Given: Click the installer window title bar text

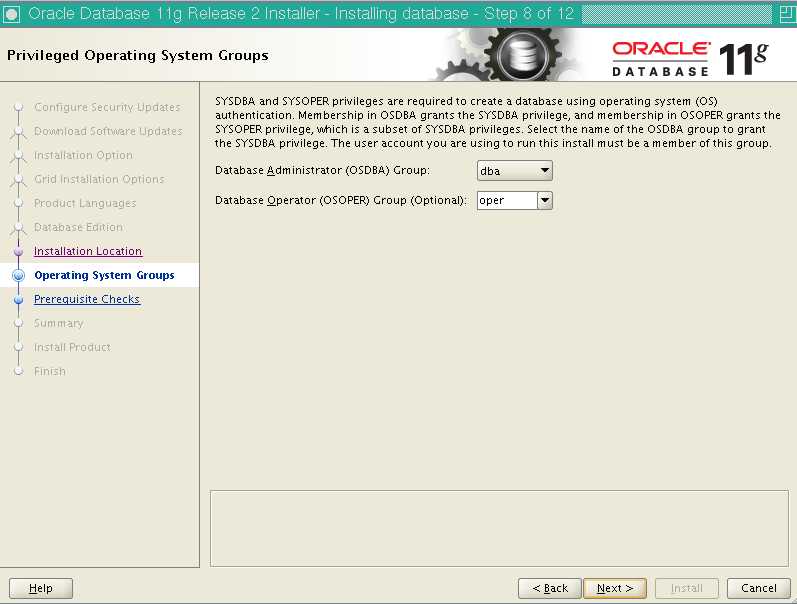Looking at the screenshot, I should (301, 14).
